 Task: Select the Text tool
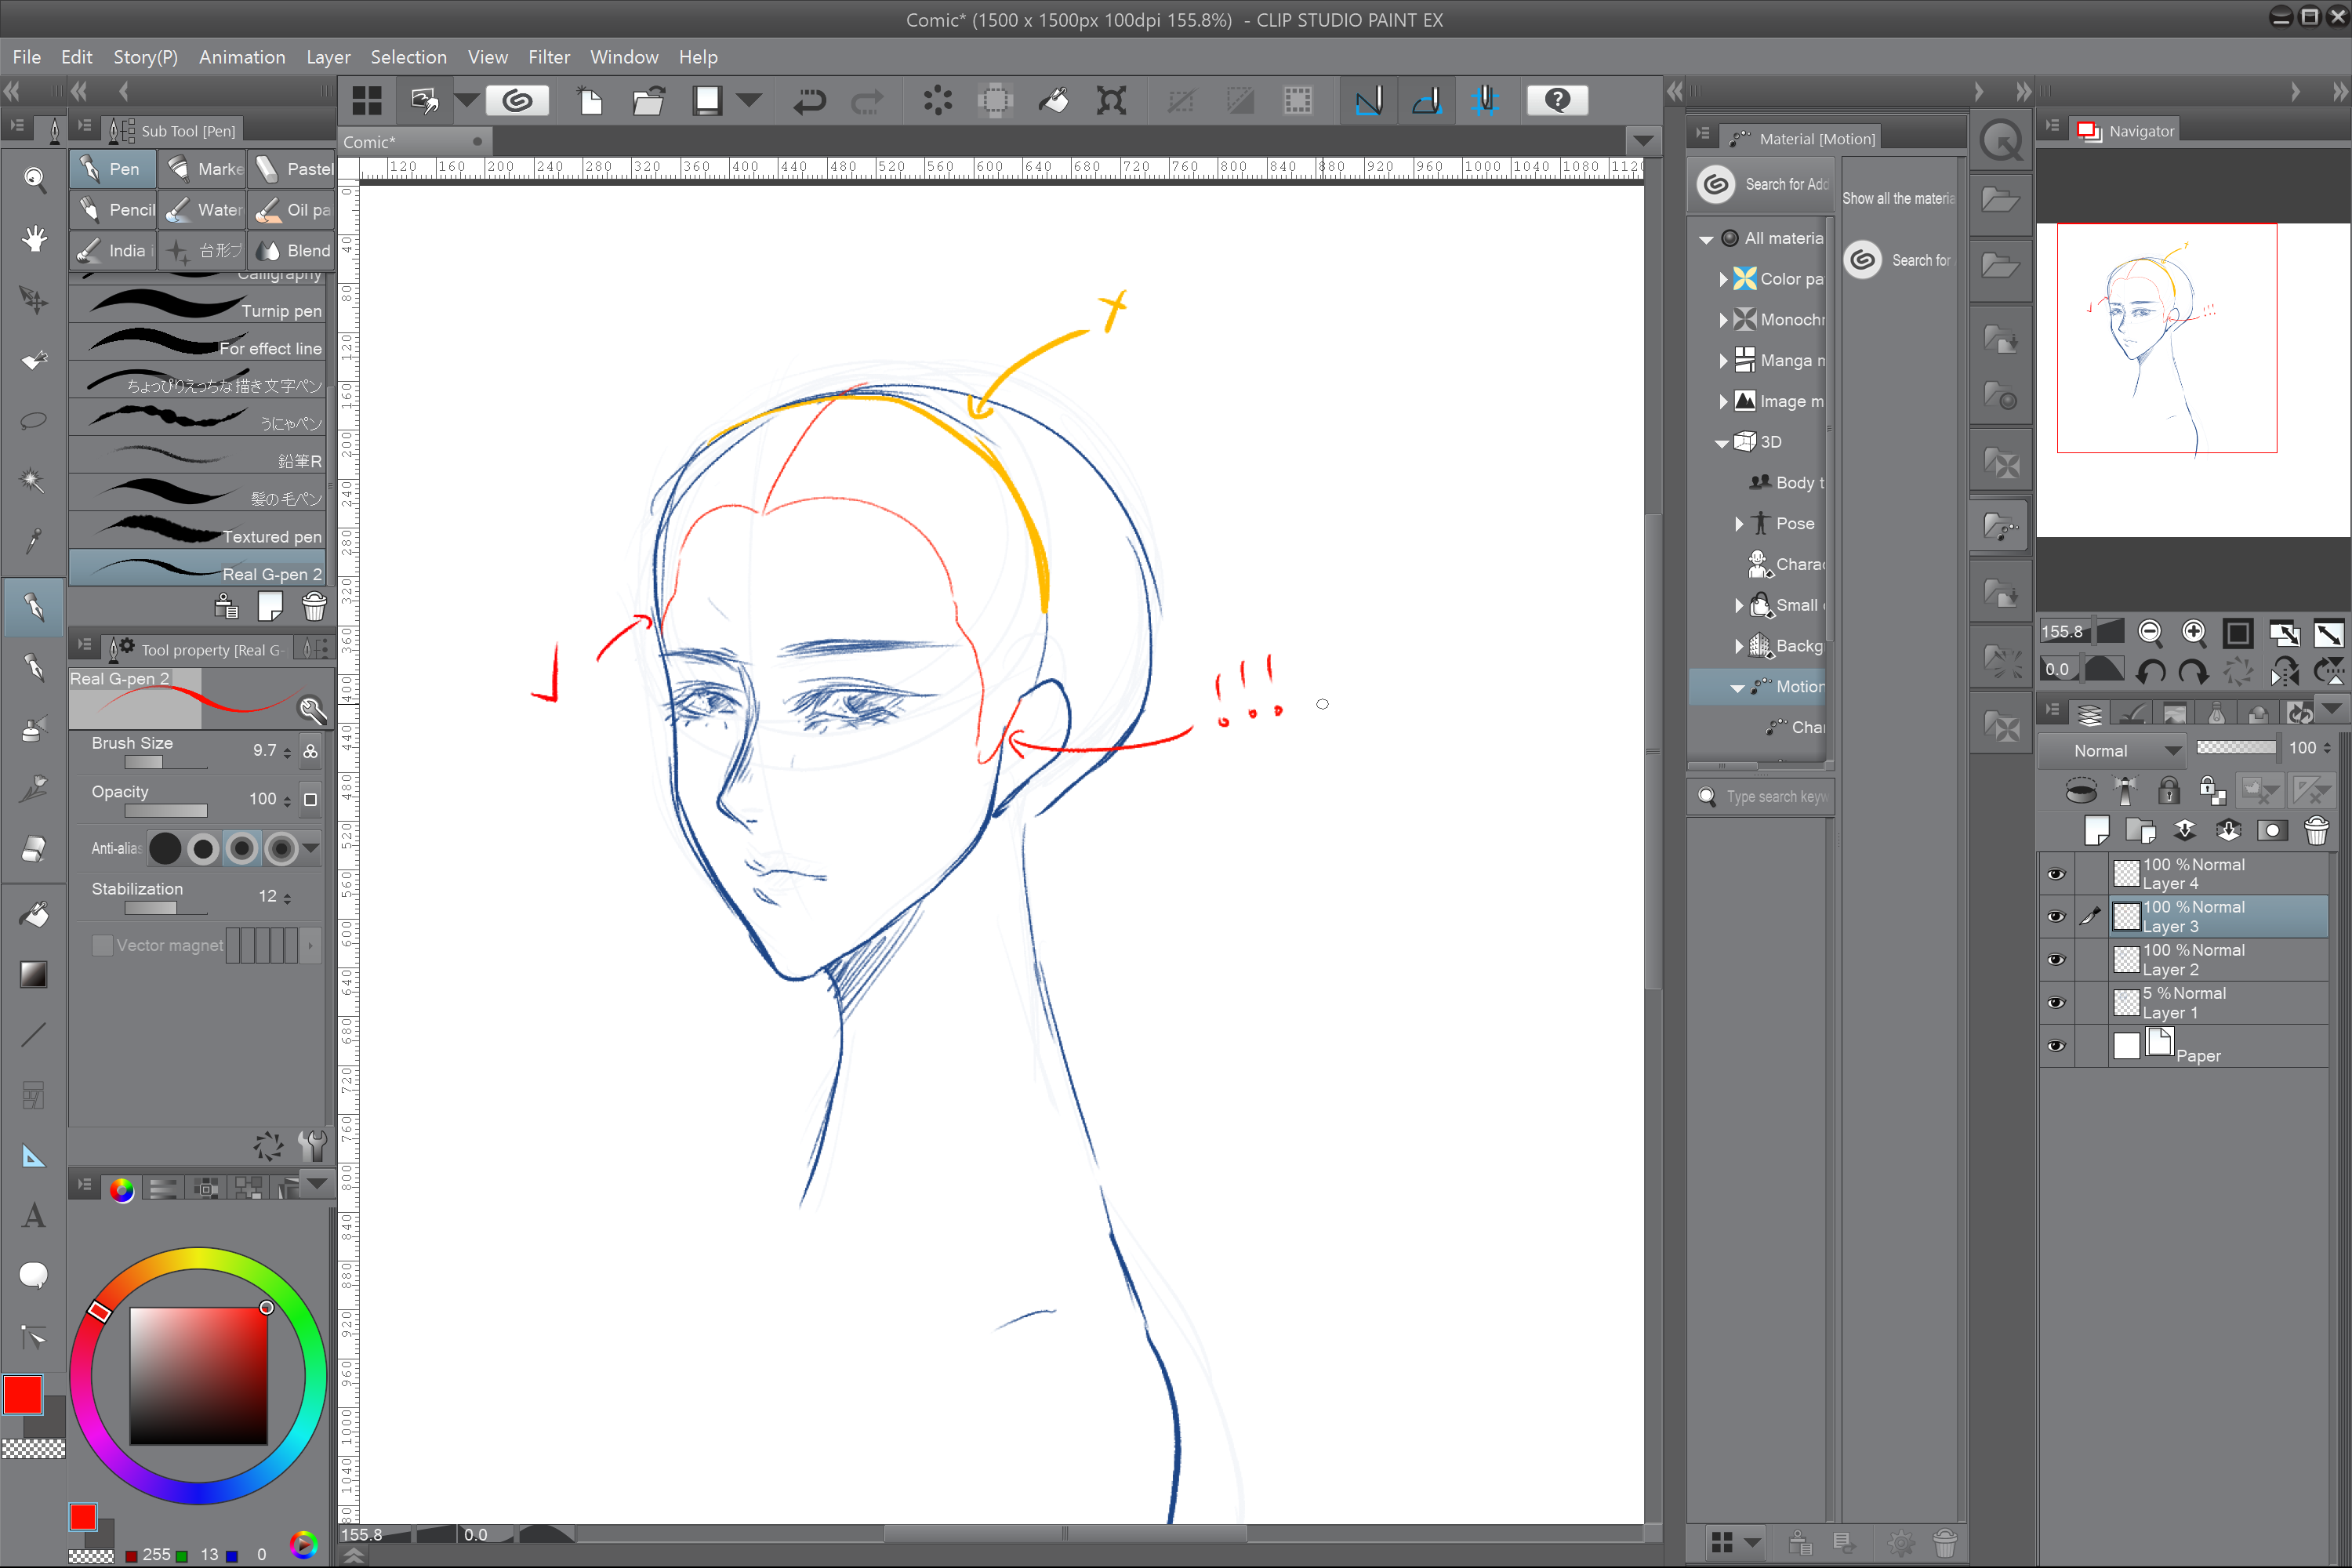34,1215
